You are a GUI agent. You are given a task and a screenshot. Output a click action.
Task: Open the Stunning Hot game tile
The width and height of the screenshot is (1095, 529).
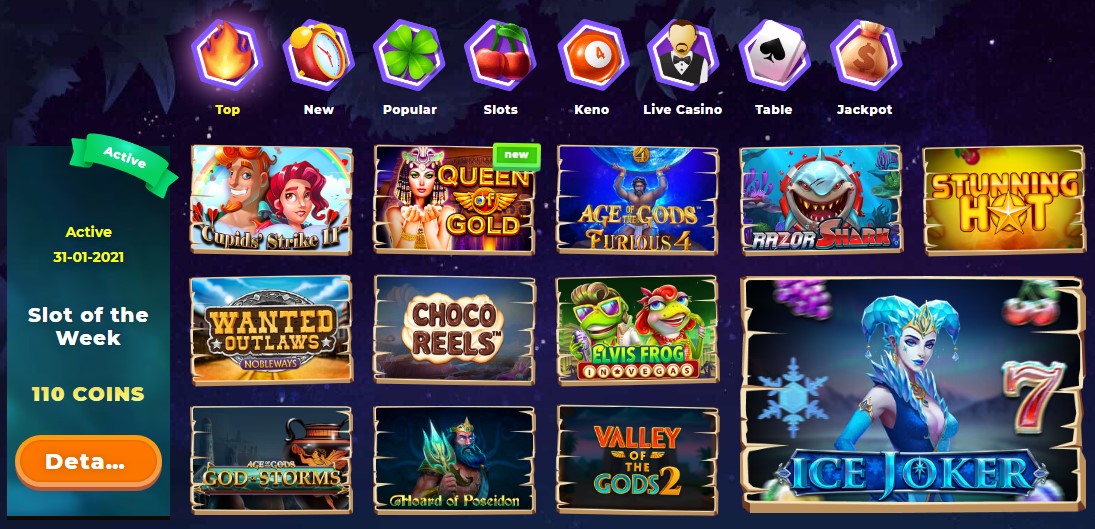[1004, 200]
